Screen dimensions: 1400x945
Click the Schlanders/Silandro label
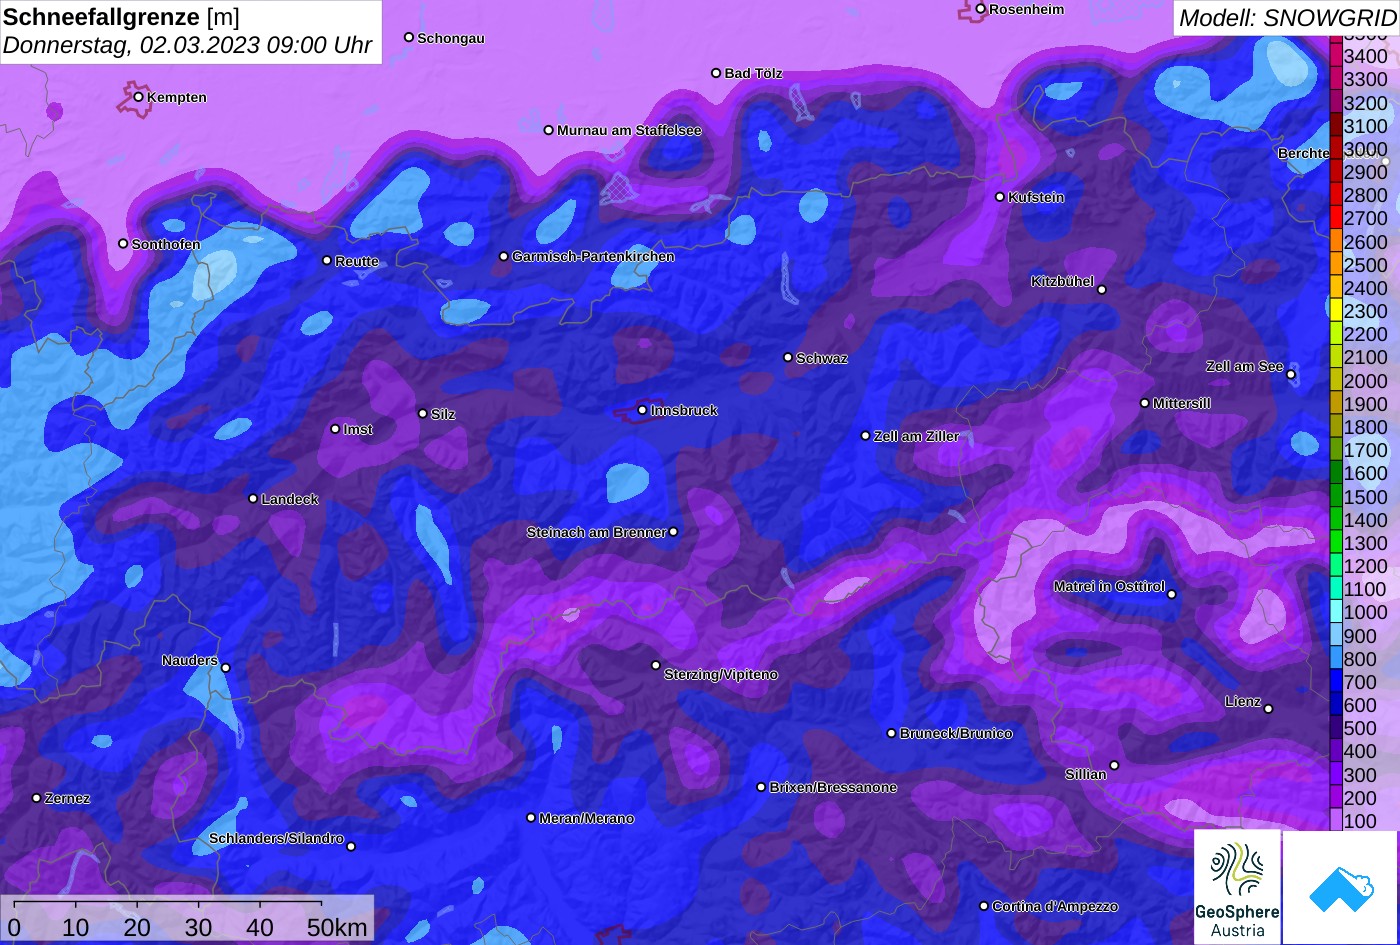tap(276, 838)
